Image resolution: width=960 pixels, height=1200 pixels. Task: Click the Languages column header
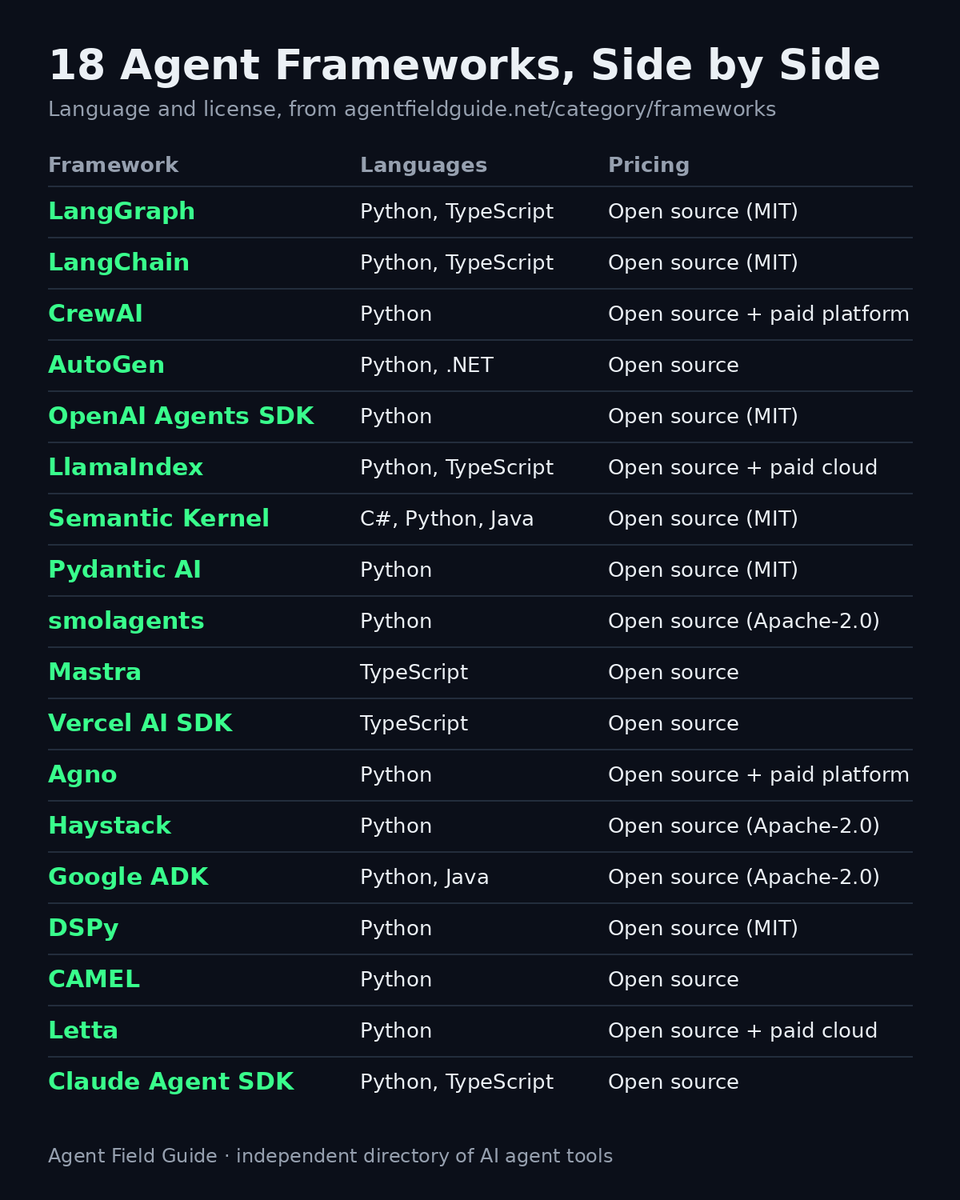coord(423,166)
